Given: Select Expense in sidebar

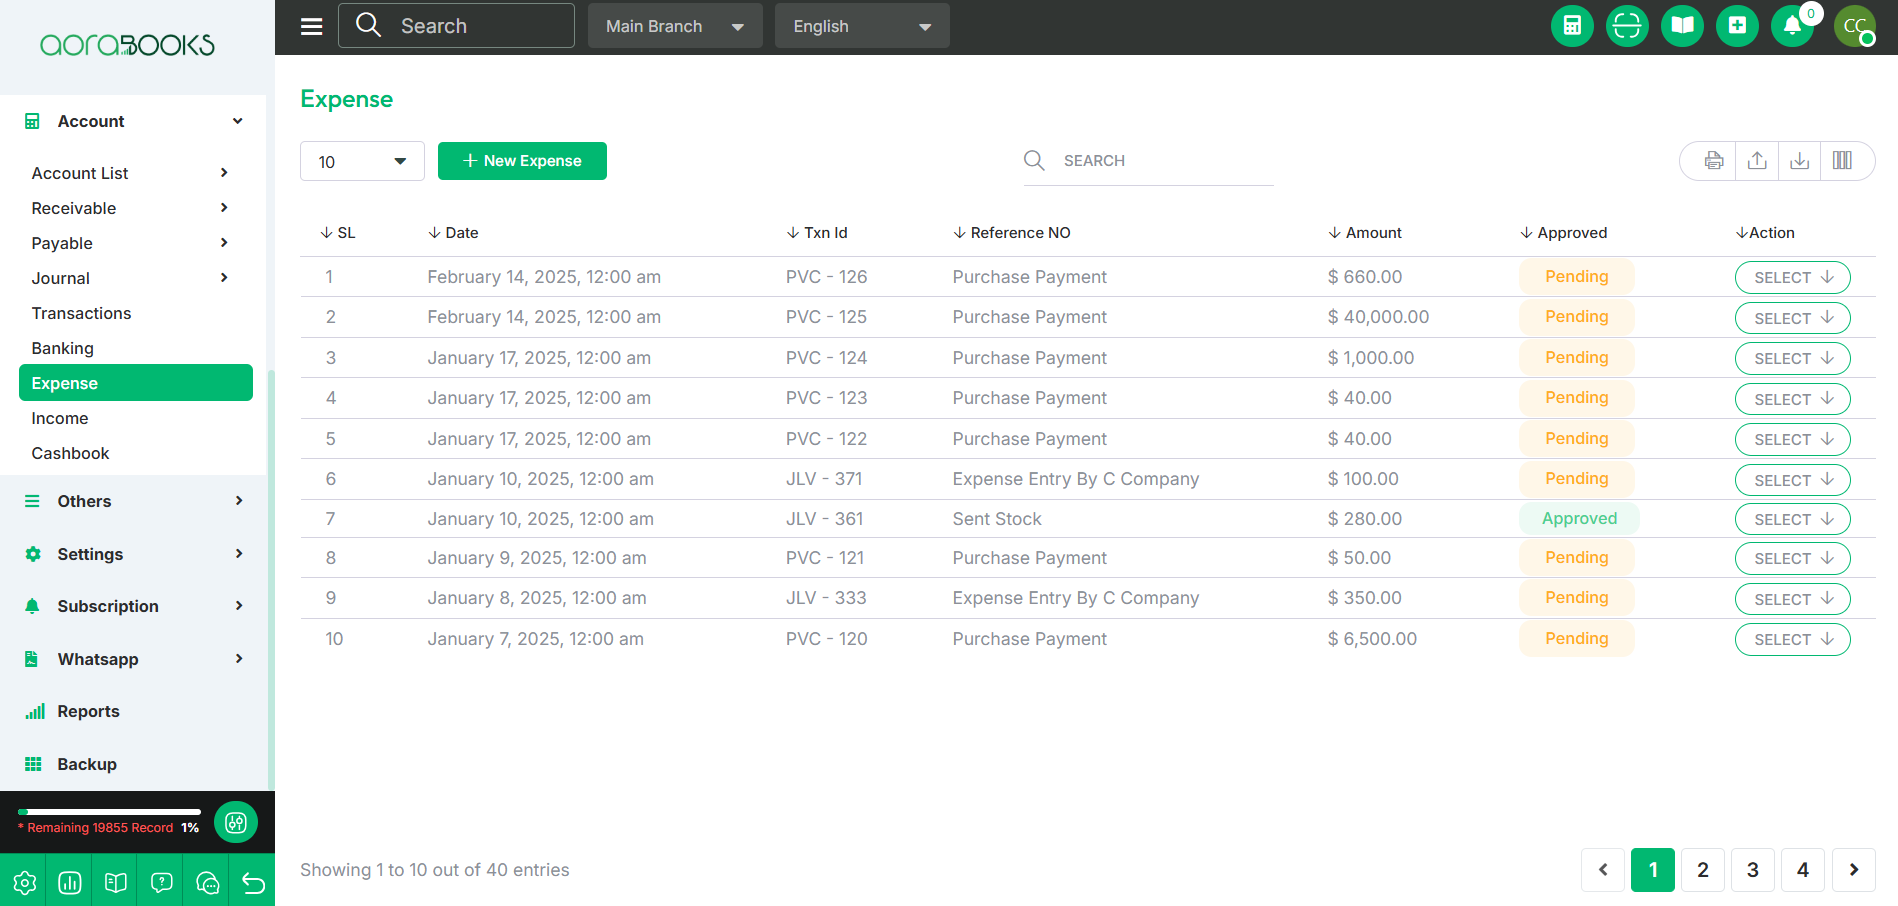Looking at the screenshot, I should (136, 383).
